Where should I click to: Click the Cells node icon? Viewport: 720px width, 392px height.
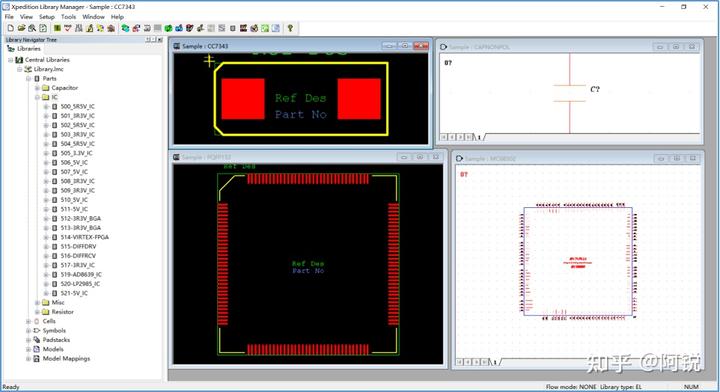point(37,321)
